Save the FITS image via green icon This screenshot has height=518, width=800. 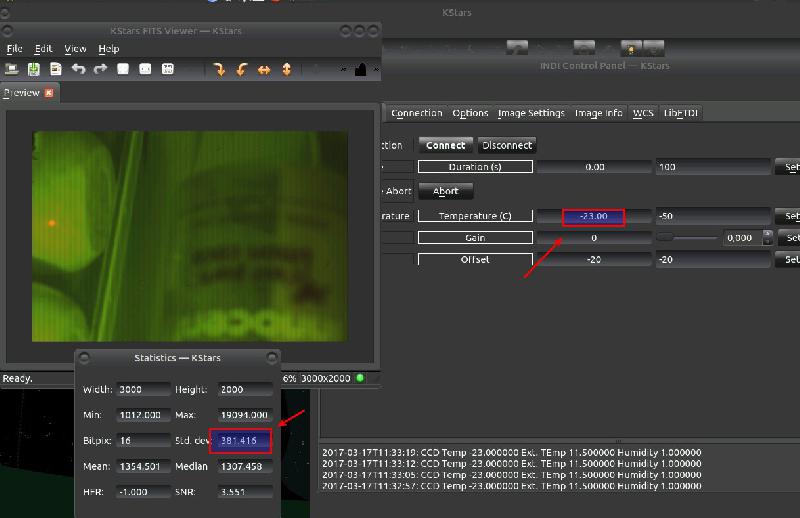click(x=34, y=69)
